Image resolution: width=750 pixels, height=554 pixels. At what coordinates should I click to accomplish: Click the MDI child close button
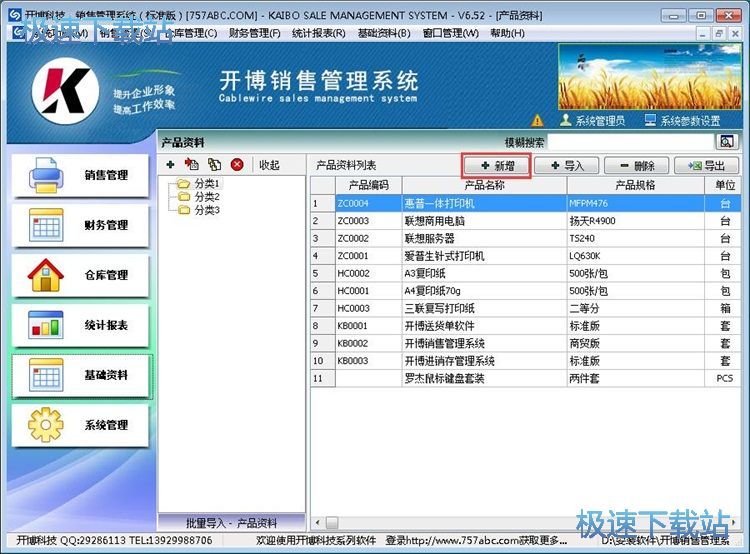tap(735, 33)
